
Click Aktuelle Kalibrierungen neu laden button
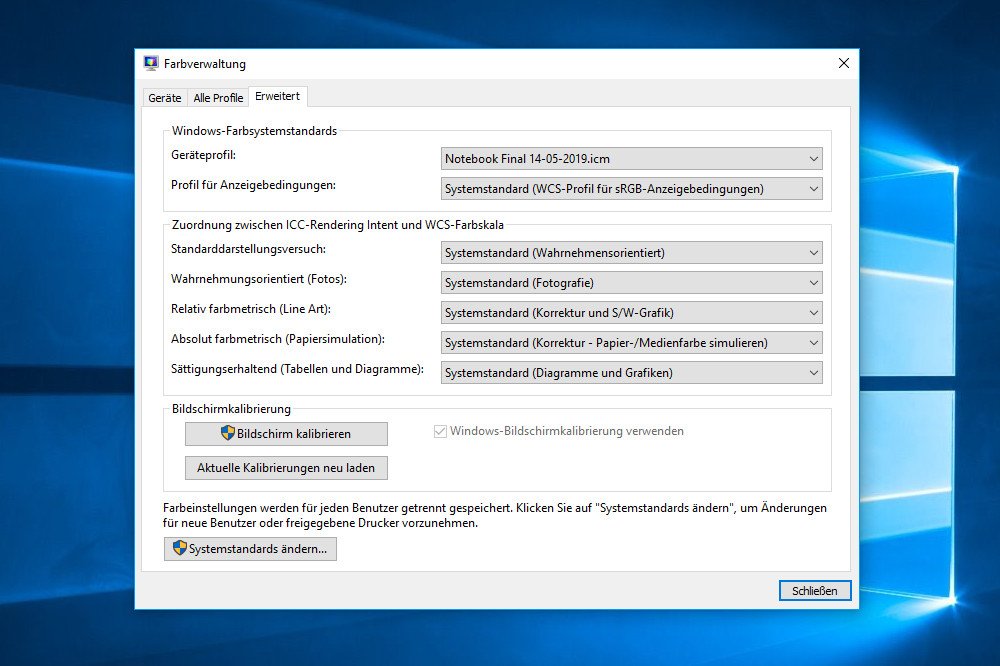point(286,468)
